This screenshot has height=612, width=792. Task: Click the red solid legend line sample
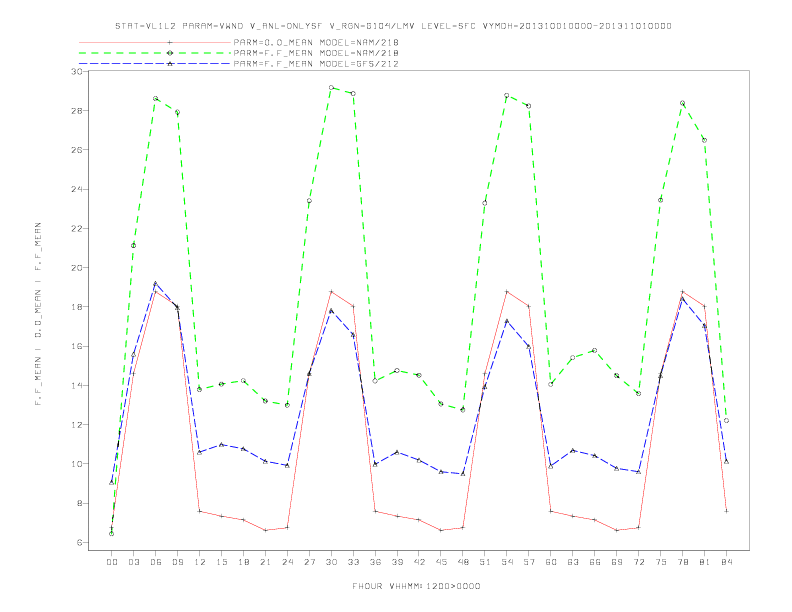(x=155, y=42)
